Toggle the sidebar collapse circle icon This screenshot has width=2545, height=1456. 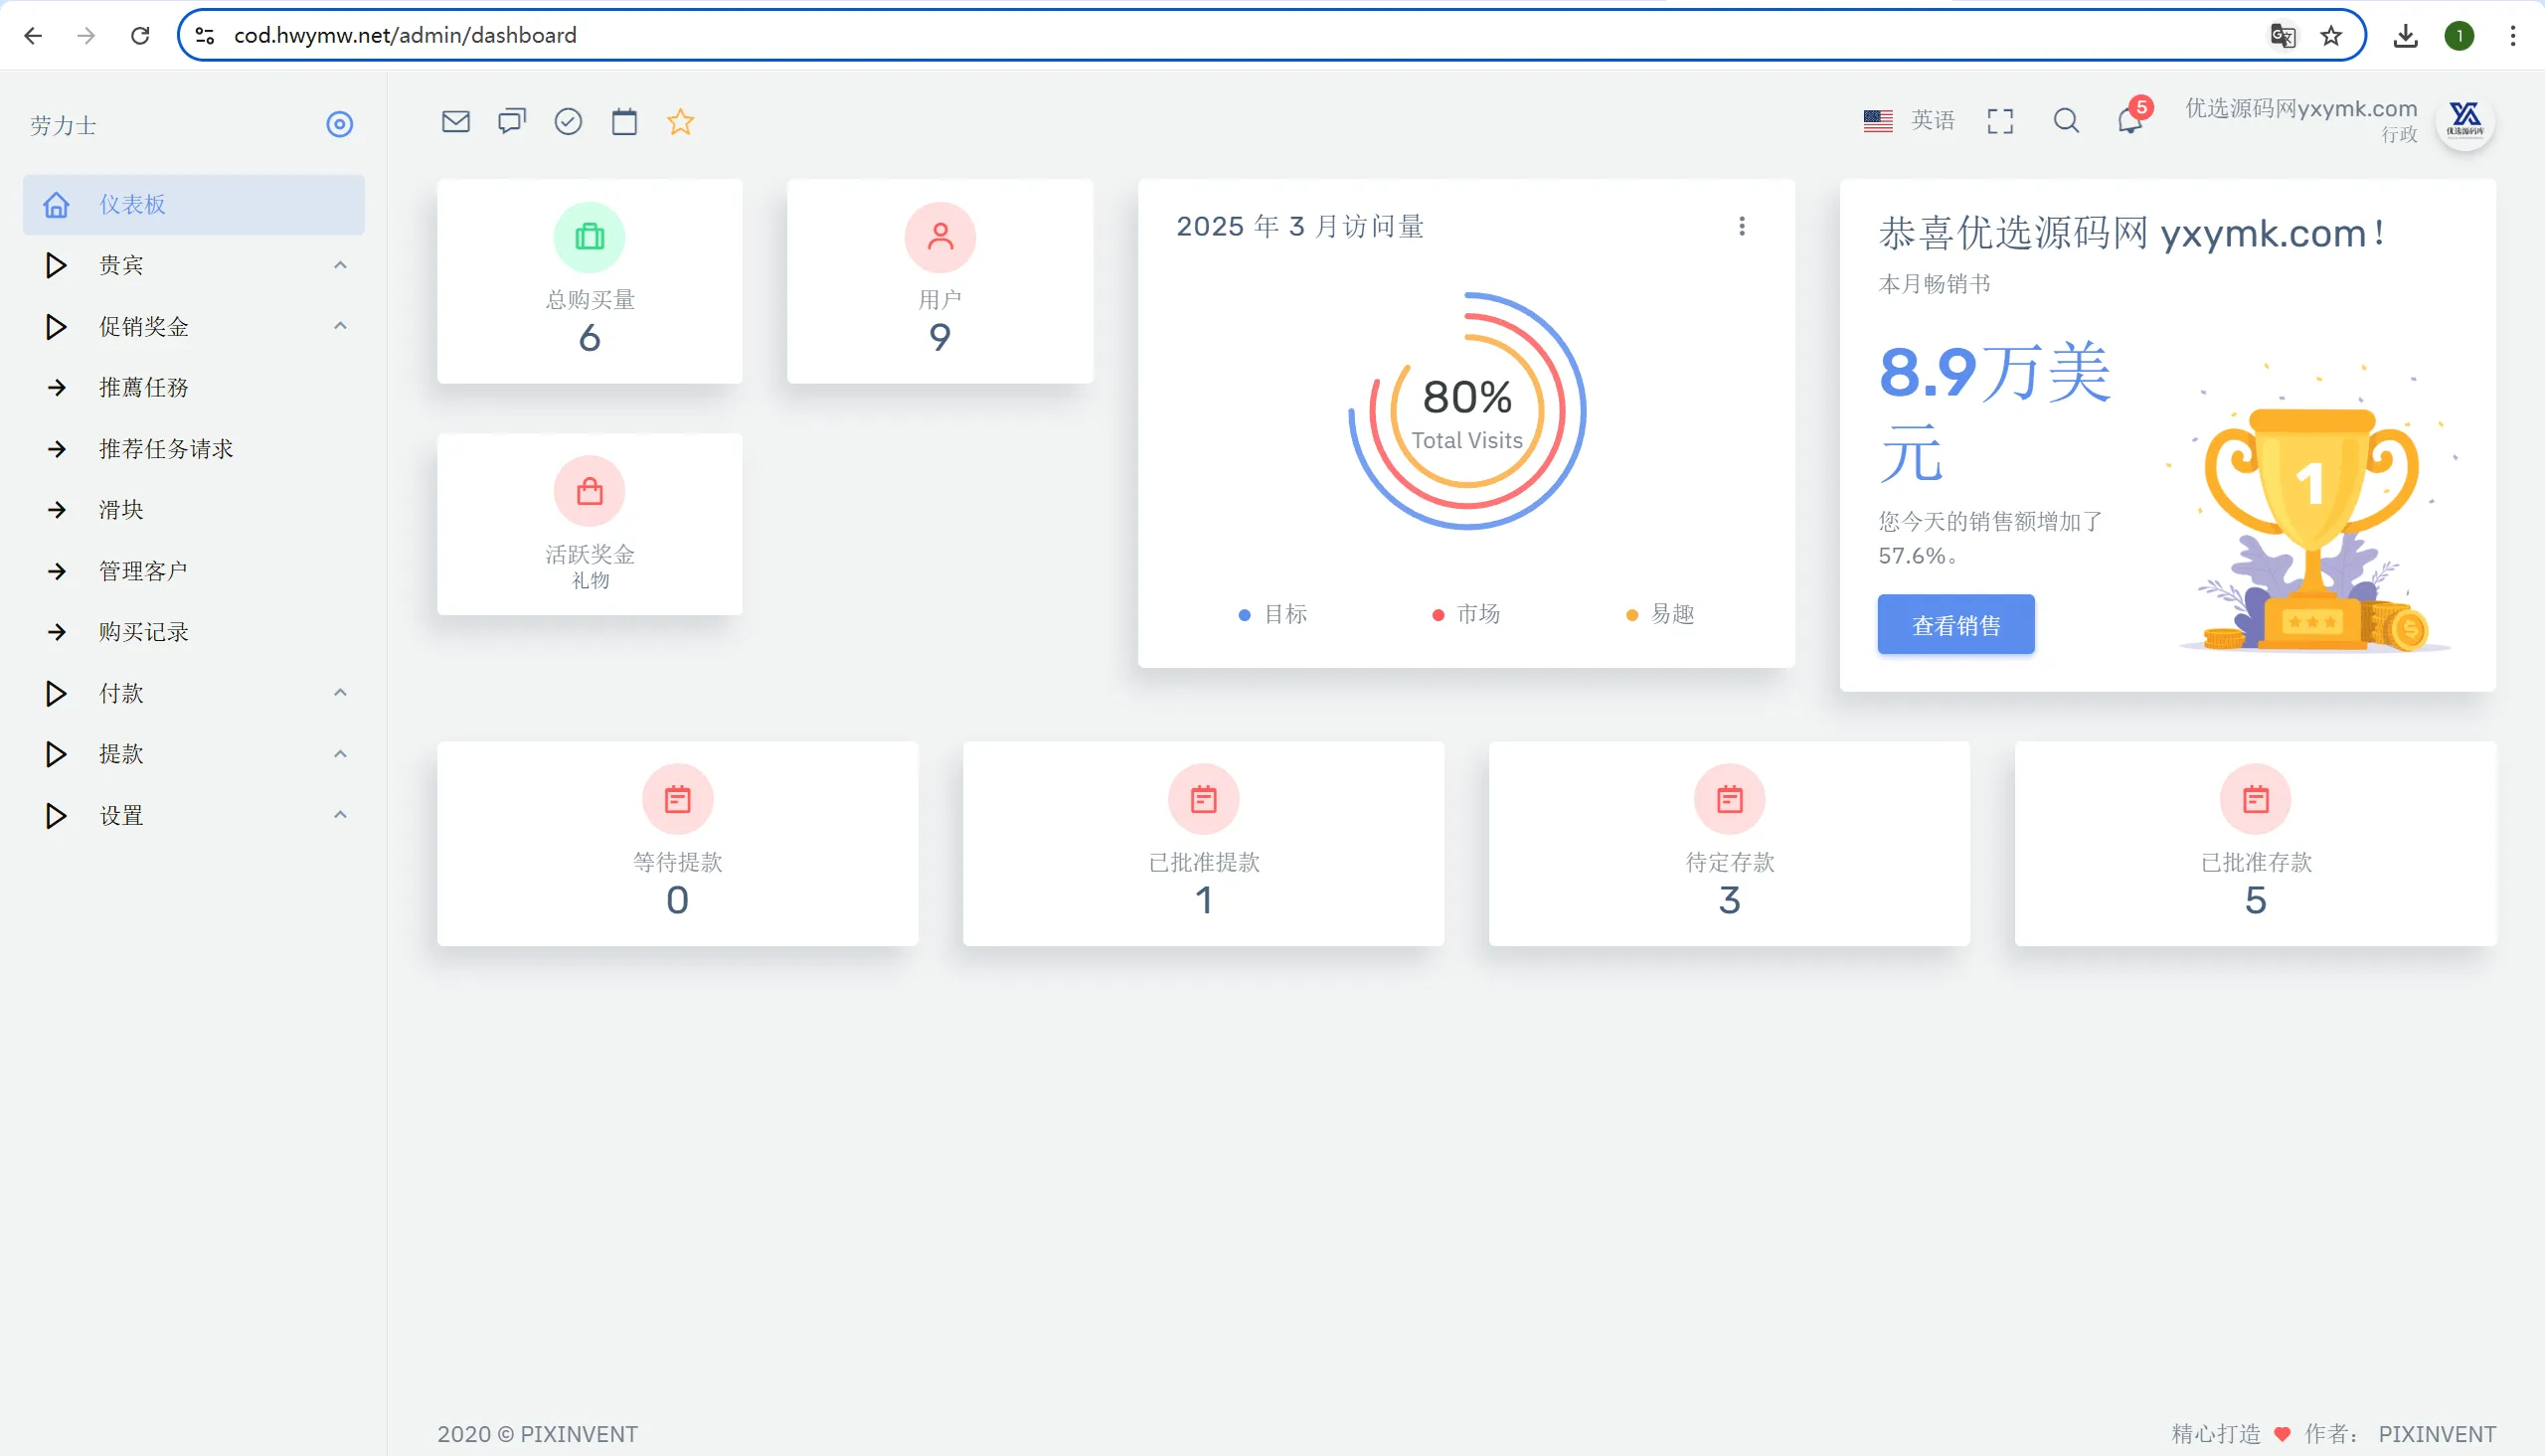pyautogui.click(x=339, y=125)
